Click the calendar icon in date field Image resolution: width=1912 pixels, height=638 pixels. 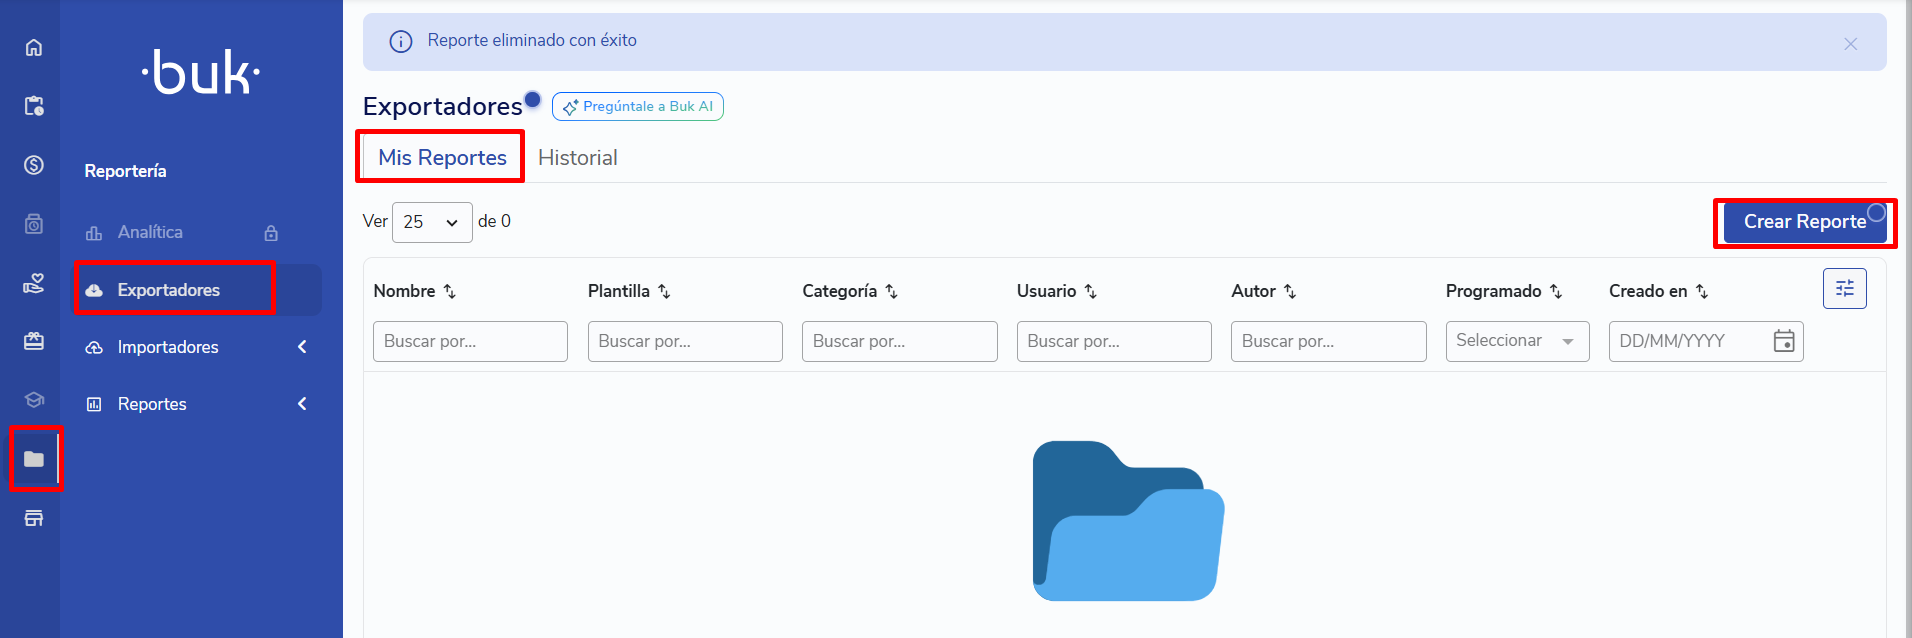pyautogui.click(x=1783, y=341)
